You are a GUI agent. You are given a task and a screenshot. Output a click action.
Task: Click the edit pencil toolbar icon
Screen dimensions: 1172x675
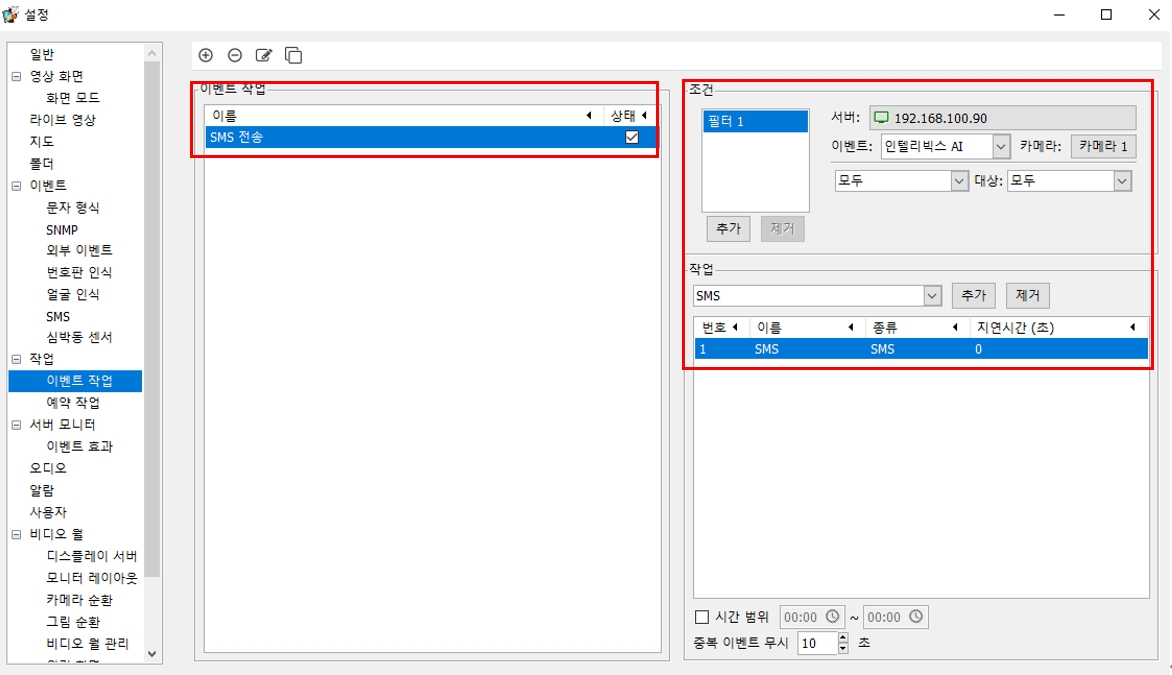tap(264, 55)
